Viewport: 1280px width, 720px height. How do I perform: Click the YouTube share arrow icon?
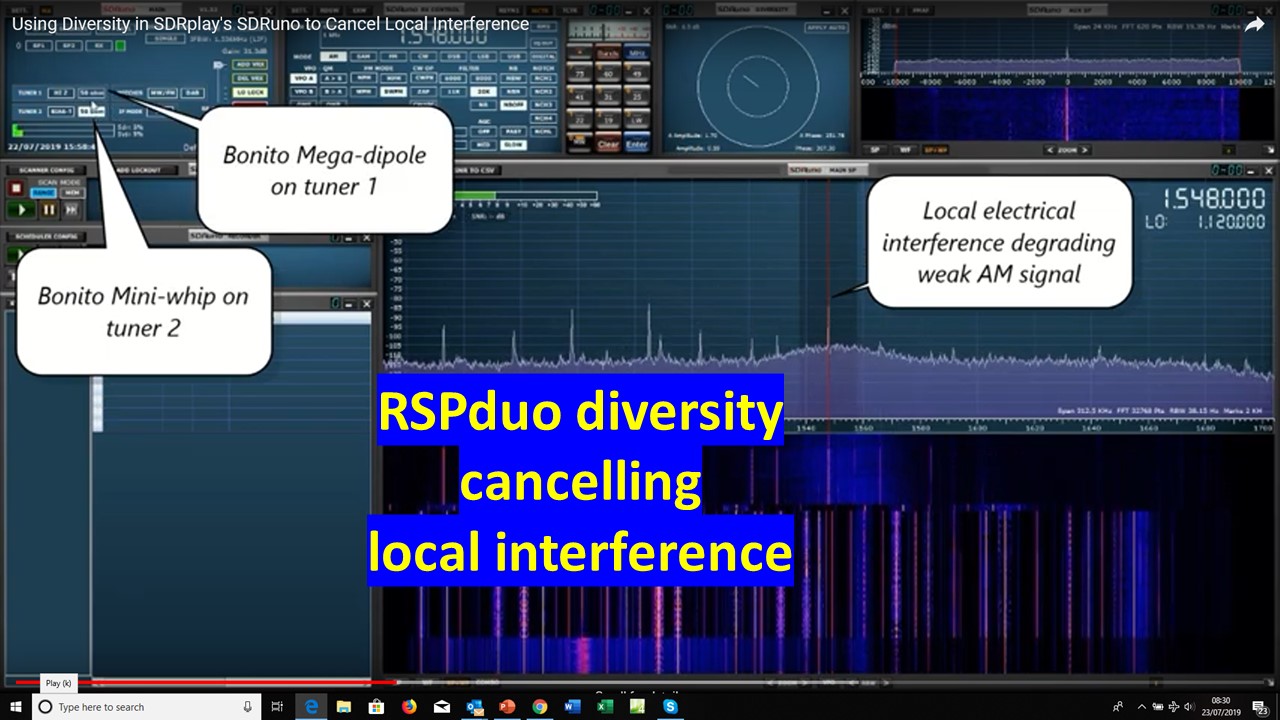1254,25
